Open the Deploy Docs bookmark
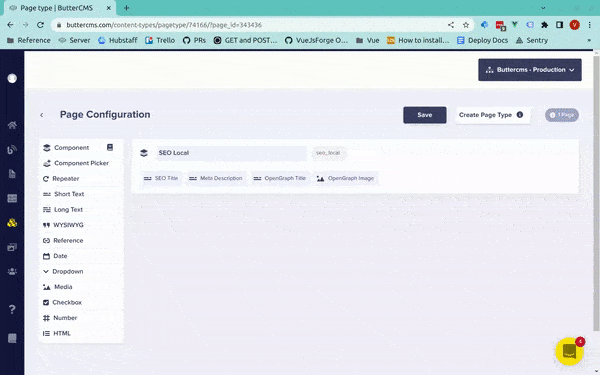This screenshot has height=375, width=600. pyautogui.click(x=483, y=40)
